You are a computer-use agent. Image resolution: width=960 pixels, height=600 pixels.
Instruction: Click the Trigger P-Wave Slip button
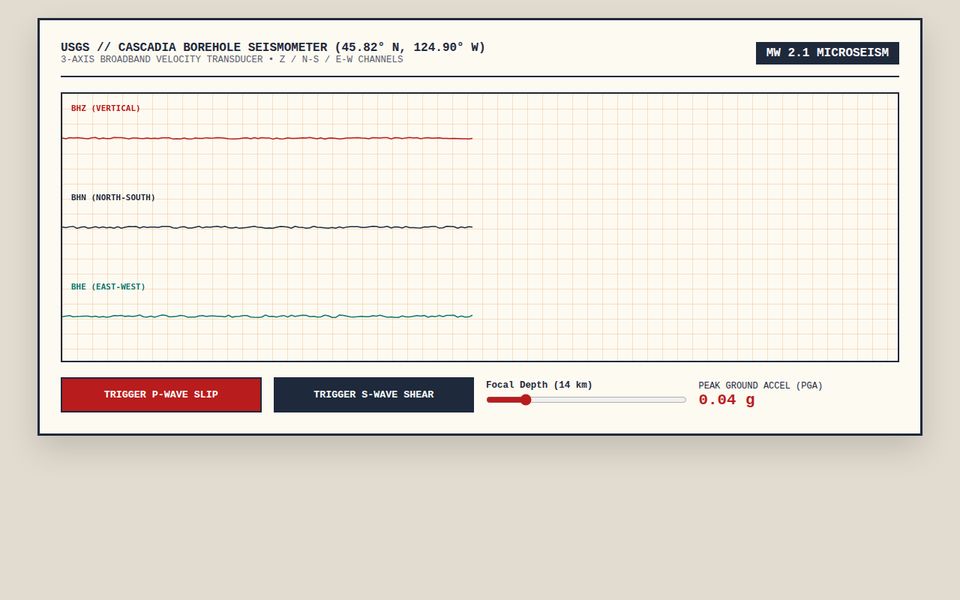[161, 395]
